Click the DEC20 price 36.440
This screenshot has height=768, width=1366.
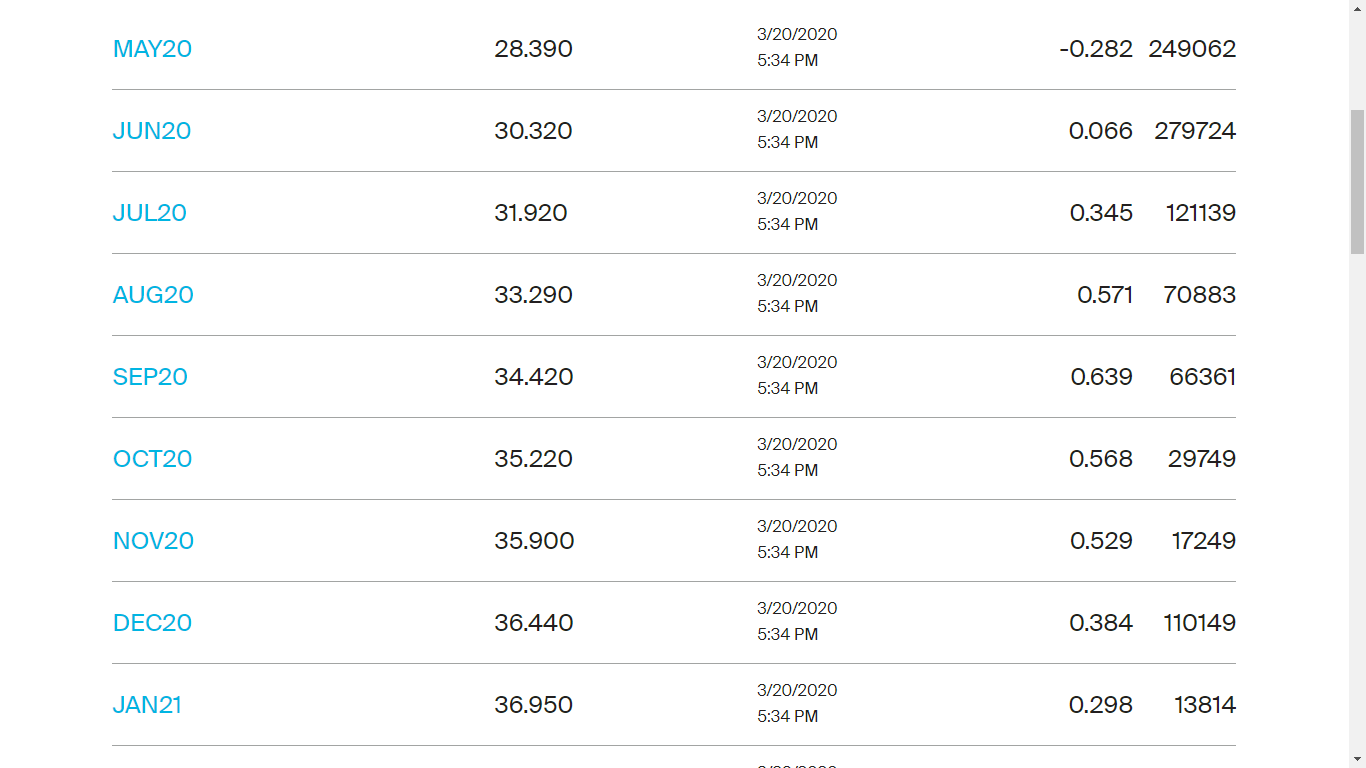point(533,623)
